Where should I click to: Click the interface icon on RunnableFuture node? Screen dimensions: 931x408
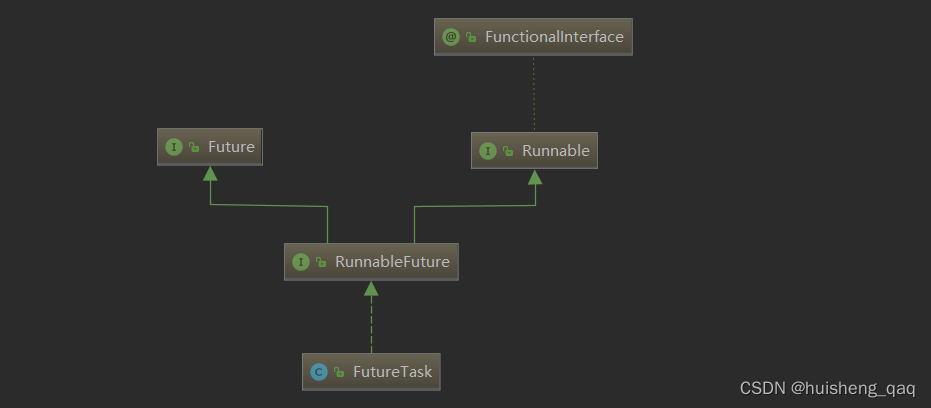point(300,262)
